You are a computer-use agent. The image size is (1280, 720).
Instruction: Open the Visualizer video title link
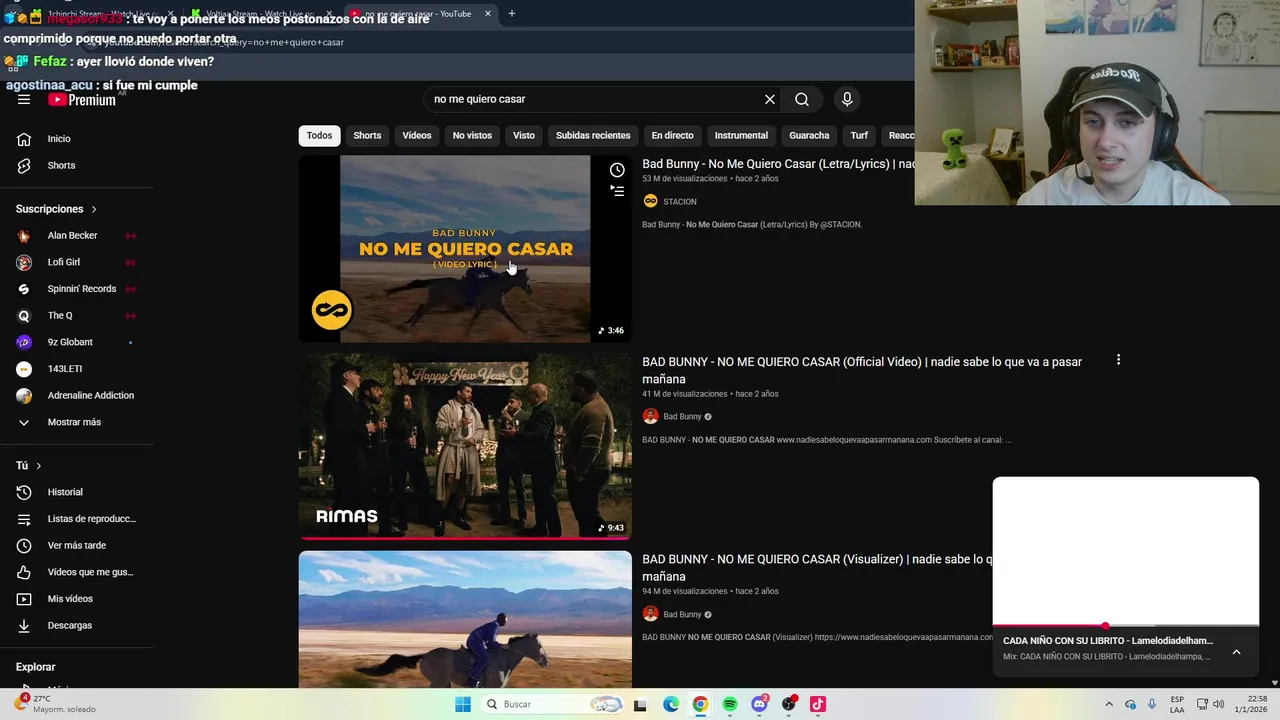(817, 568)
